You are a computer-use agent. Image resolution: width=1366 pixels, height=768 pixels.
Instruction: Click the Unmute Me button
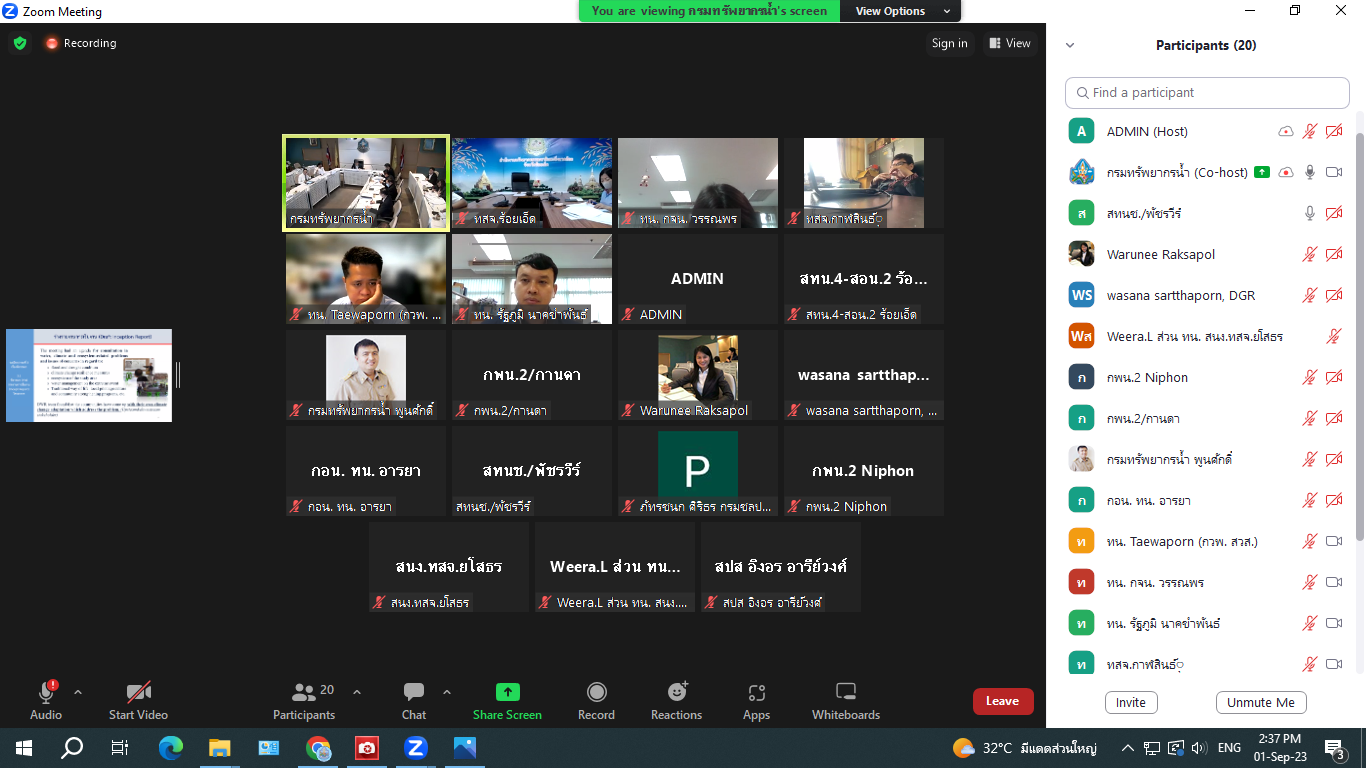coord(1260,702)
